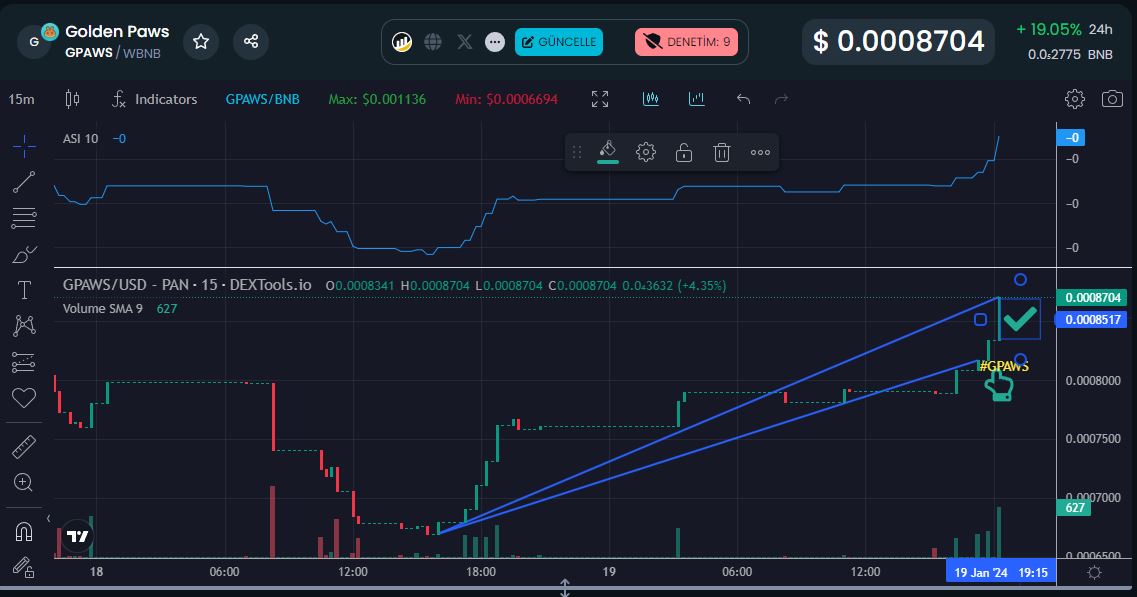1137x597 pixels.
Task: Click the $ 0.0008704 price display
Action: 898,41
